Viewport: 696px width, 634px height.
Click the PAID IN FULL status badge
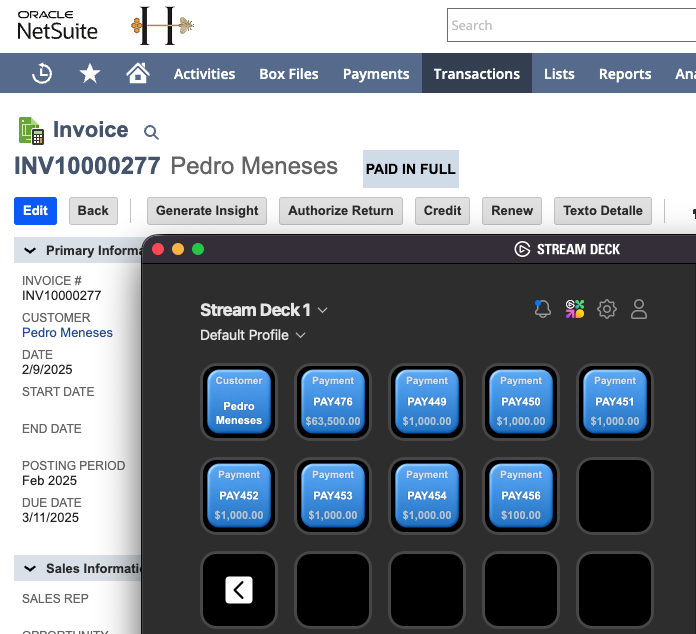pos(411,169)
